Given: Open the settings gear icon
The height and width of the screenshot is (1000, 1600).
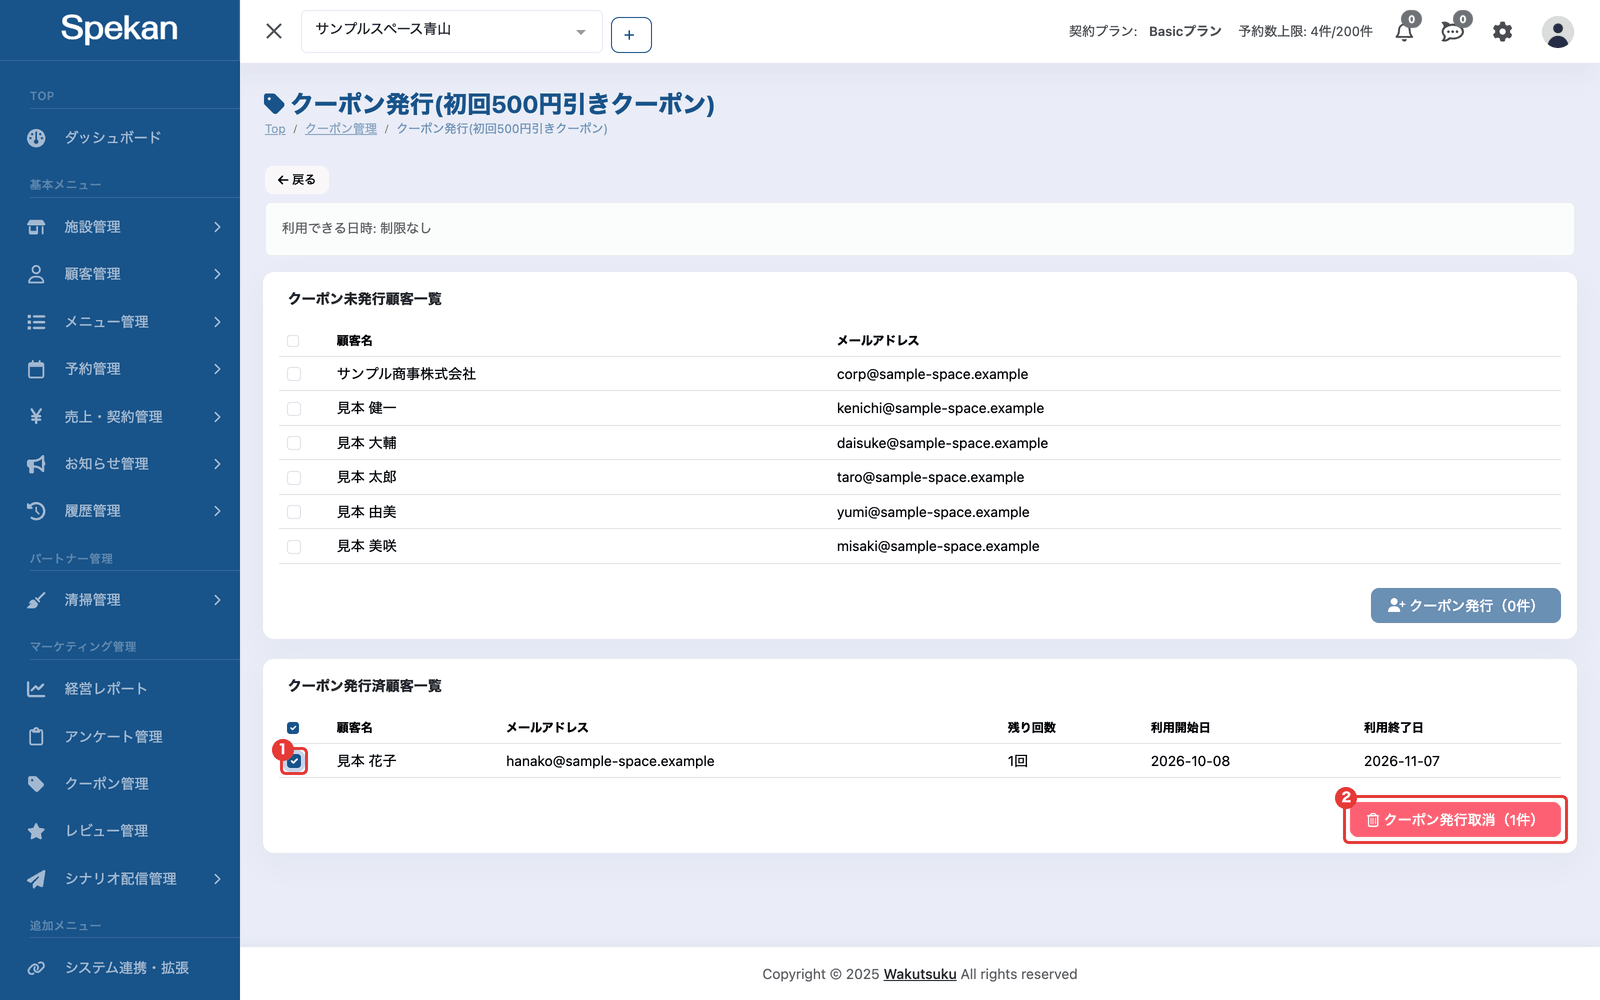Looking at the screenshot, I should (1502, 32).
